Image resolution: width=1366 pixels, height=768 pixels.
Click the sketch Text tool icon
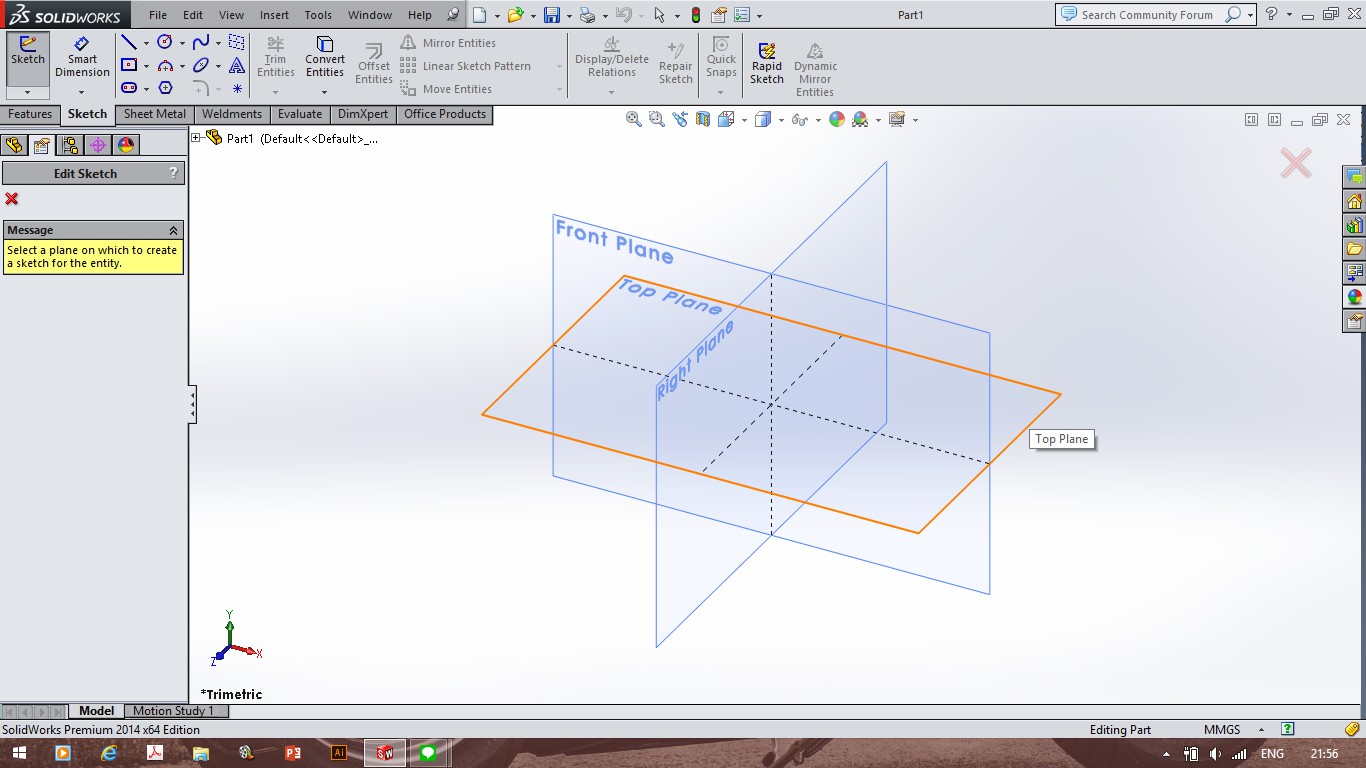pos(237,65)
